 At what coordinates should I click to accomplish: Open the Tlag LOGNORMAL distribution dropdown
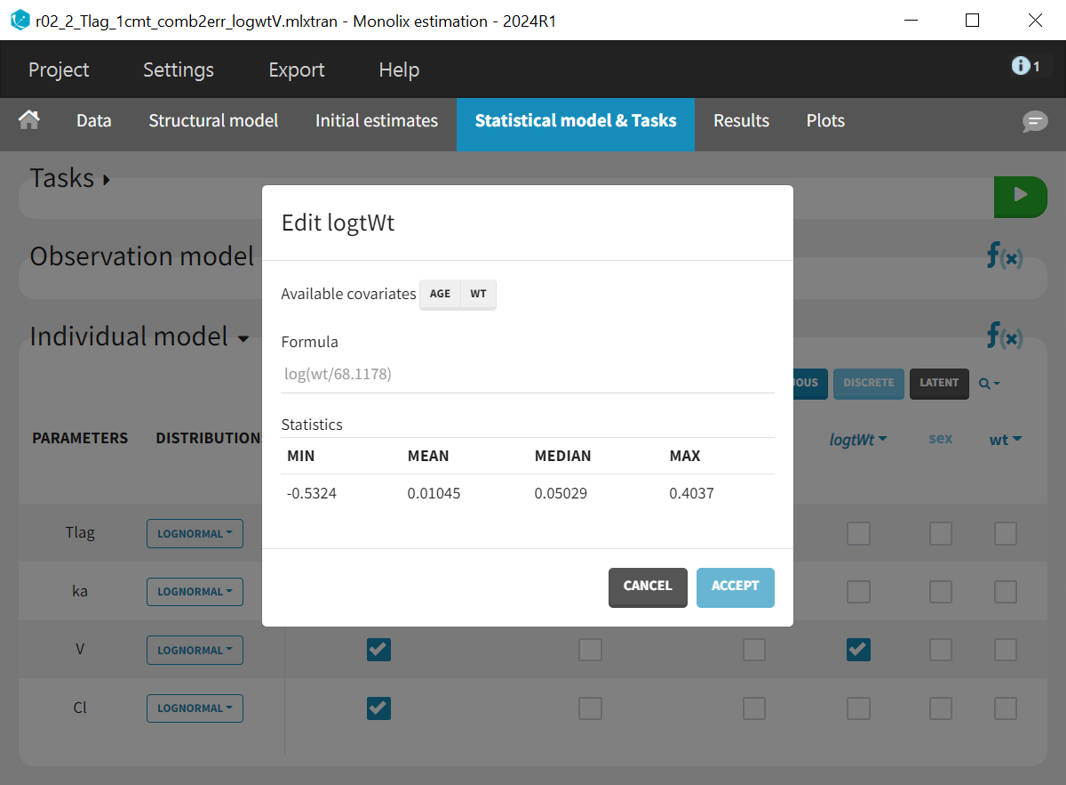[x=195, y=533]
